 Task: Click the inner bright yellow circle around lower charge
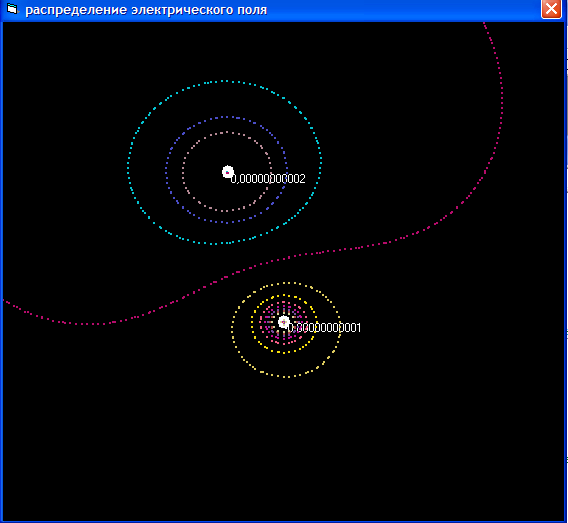tap(252, 323)
